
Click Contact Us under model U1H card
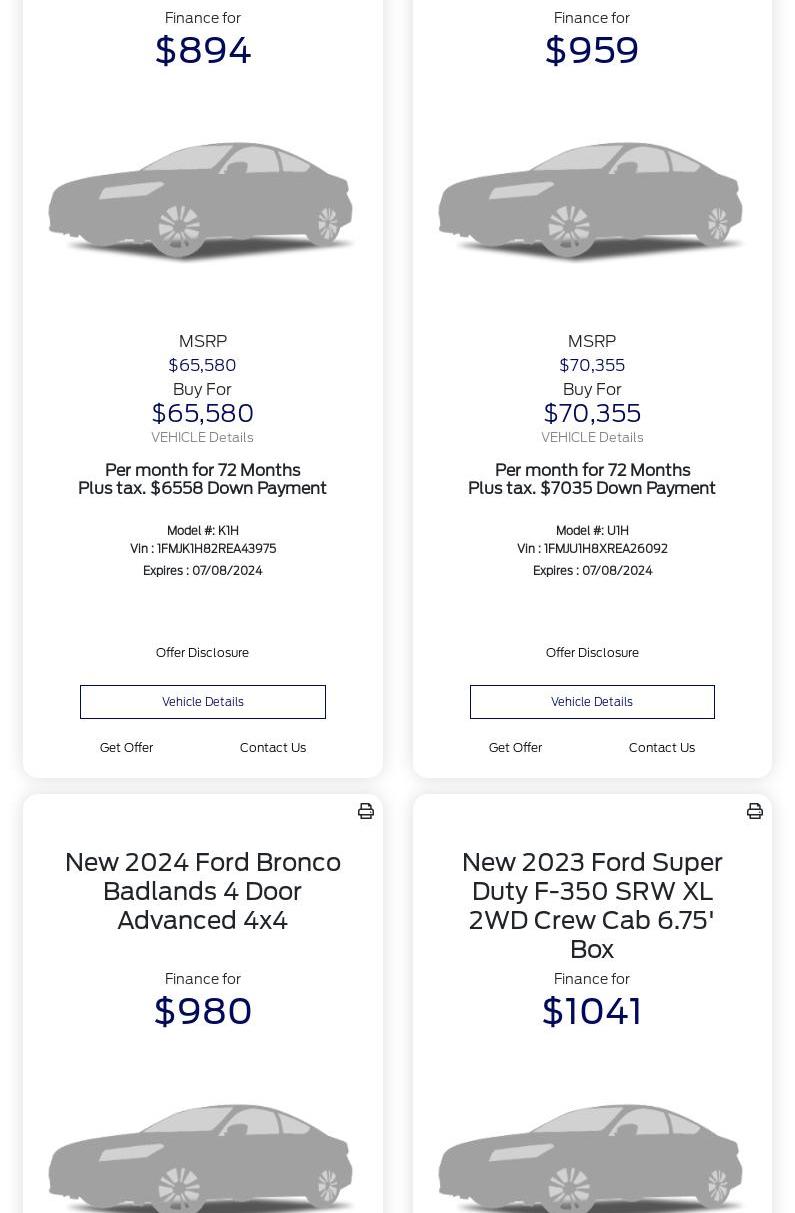662,748
